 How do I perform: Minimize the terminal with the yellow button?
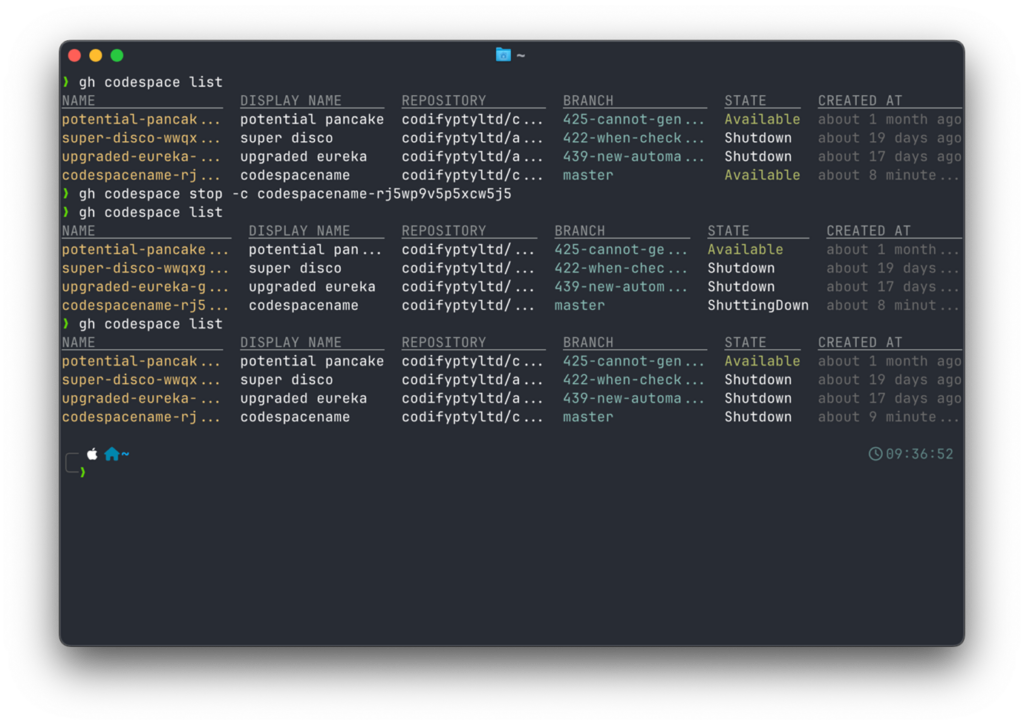[96, 56]
